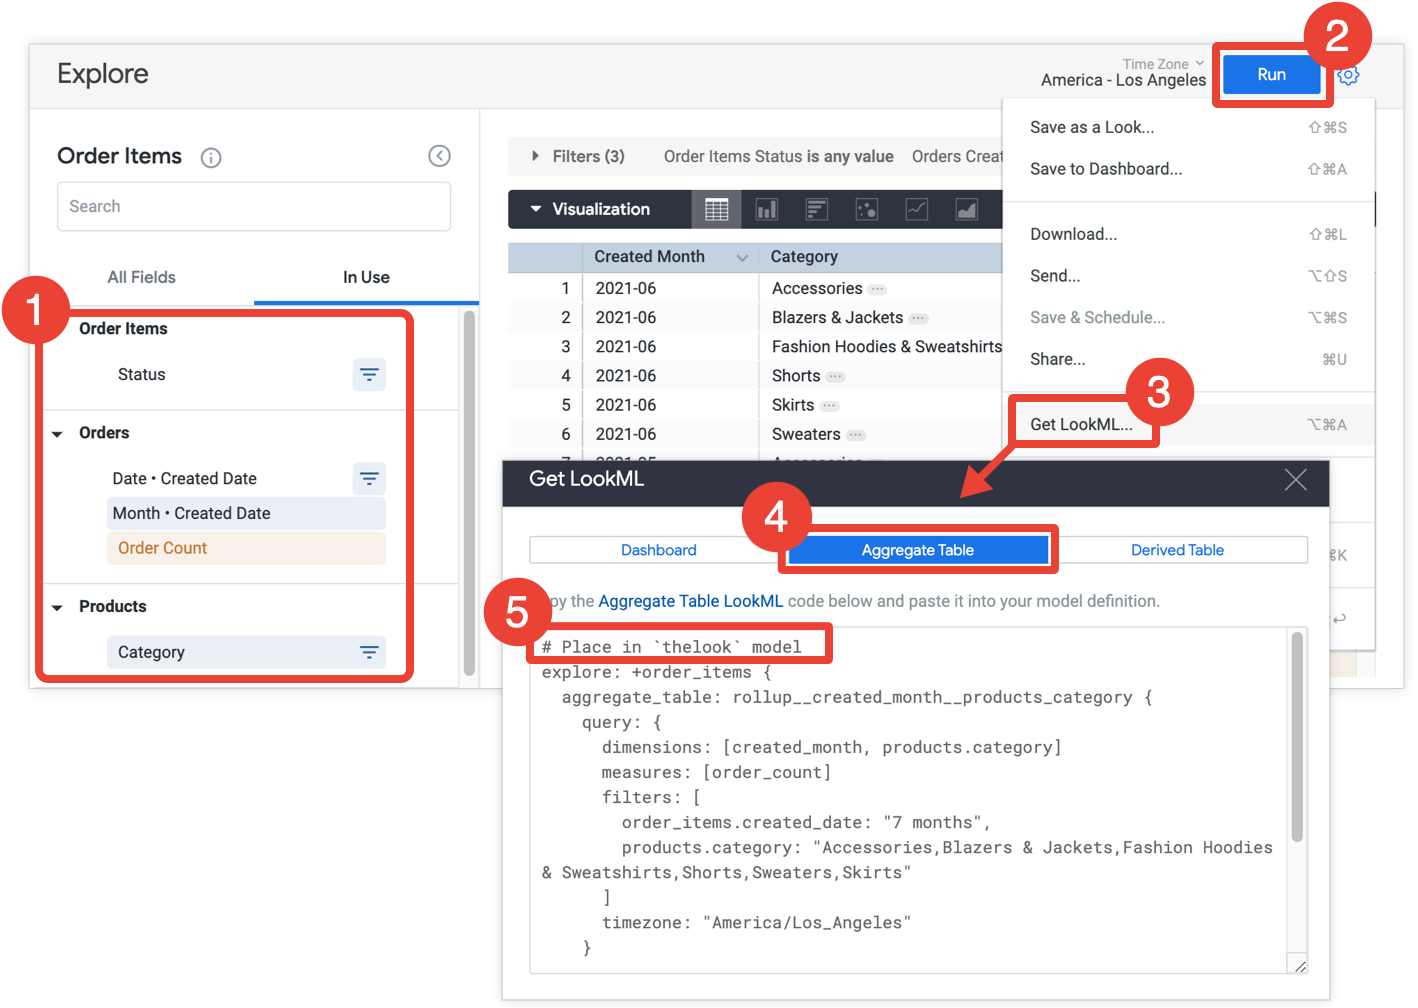Choose Save to Dashboard from menu
Screen dimensions: 1418x1008
click(x=1105, y=169)
